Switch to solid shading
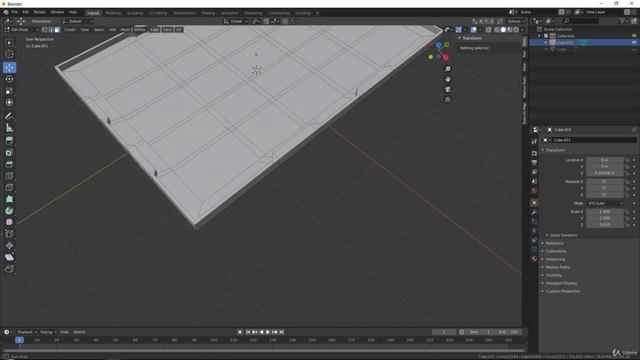Image resolution: width=640 pixels, height=360 pixels. click(503, 30)
